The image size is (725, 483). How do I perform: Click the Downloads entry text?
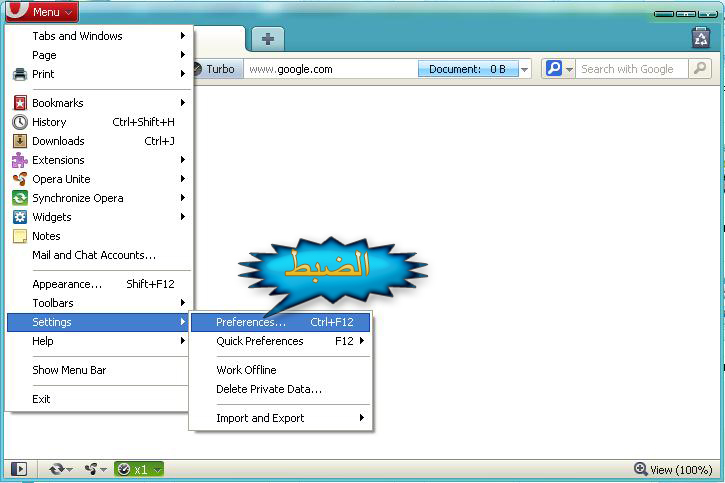tap(58, 141)
